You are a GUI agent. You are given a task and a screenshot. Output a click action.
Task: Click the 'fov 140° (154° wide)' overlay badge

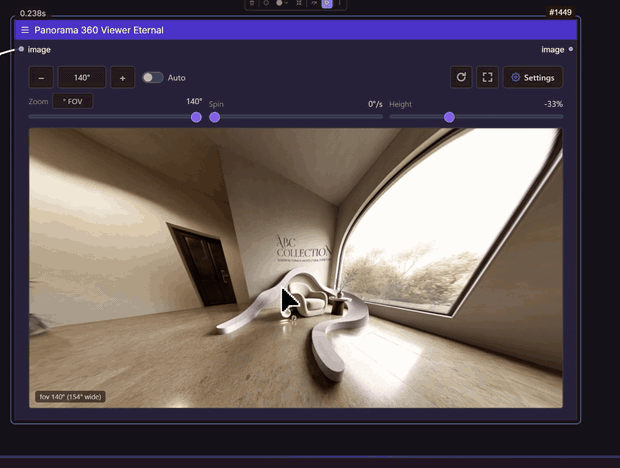(x=70, y=396)
